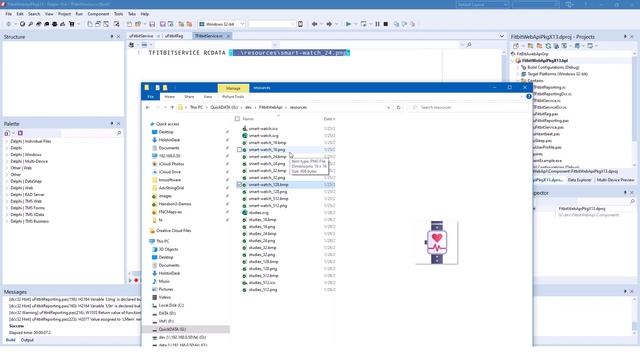Uncheck the smart-watch_128.bmp checkbox
This screenshot has height=360, width=640.
pos(239,185)
